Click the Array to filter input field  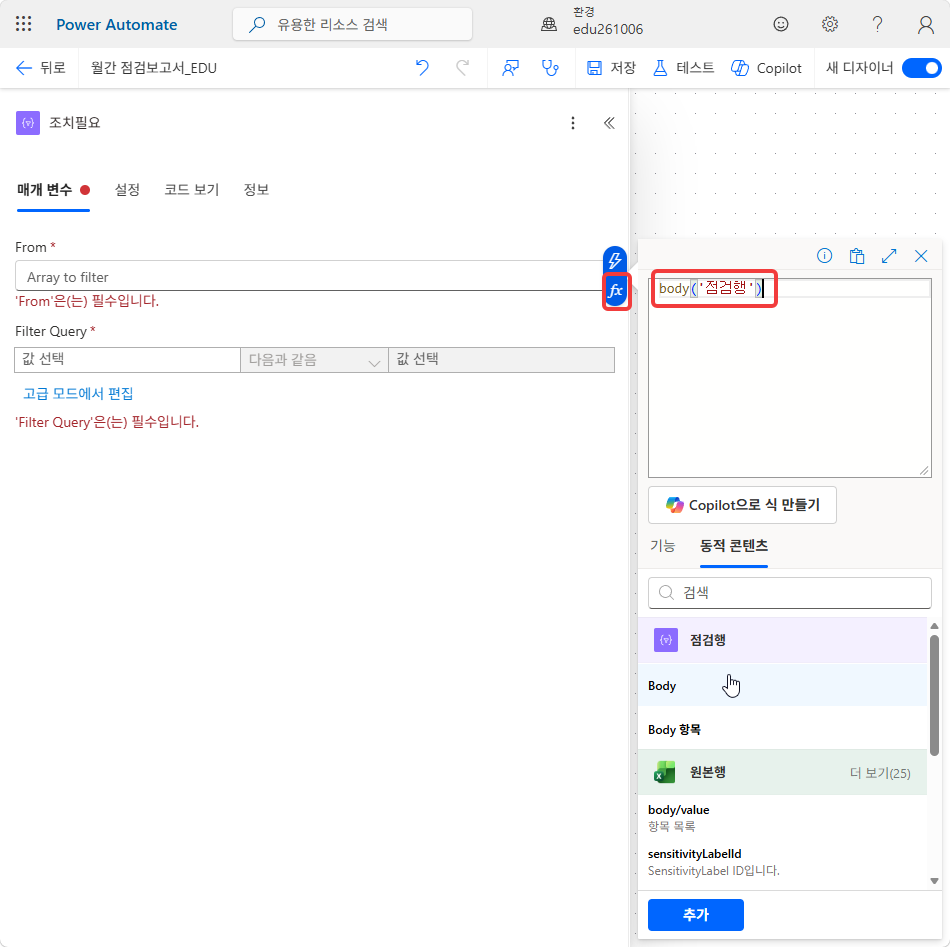(308, 277)
